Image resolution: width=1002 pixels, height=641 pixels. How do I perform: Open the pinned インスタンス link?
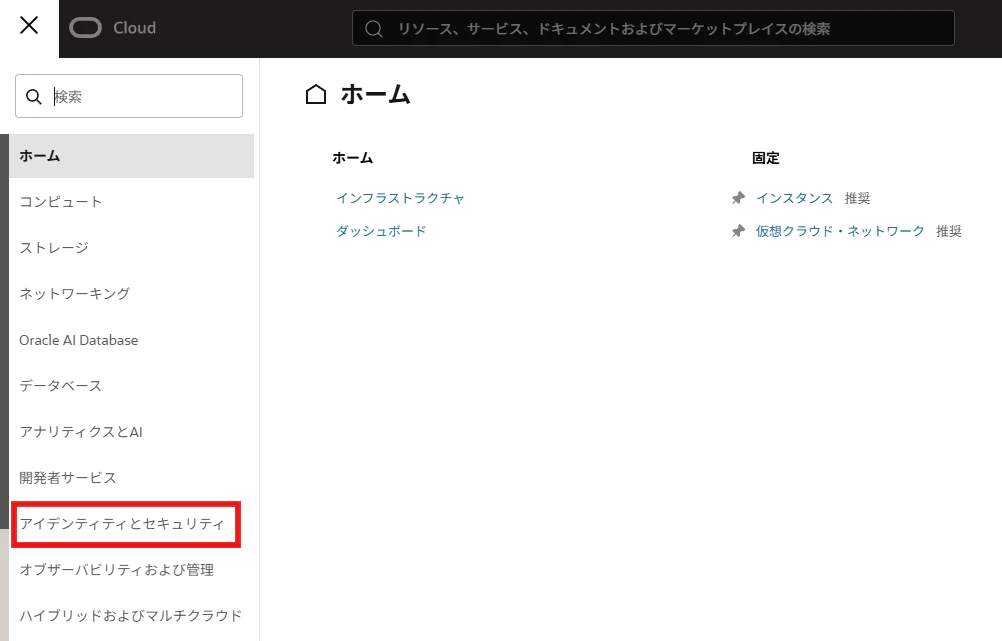point(794,198)
